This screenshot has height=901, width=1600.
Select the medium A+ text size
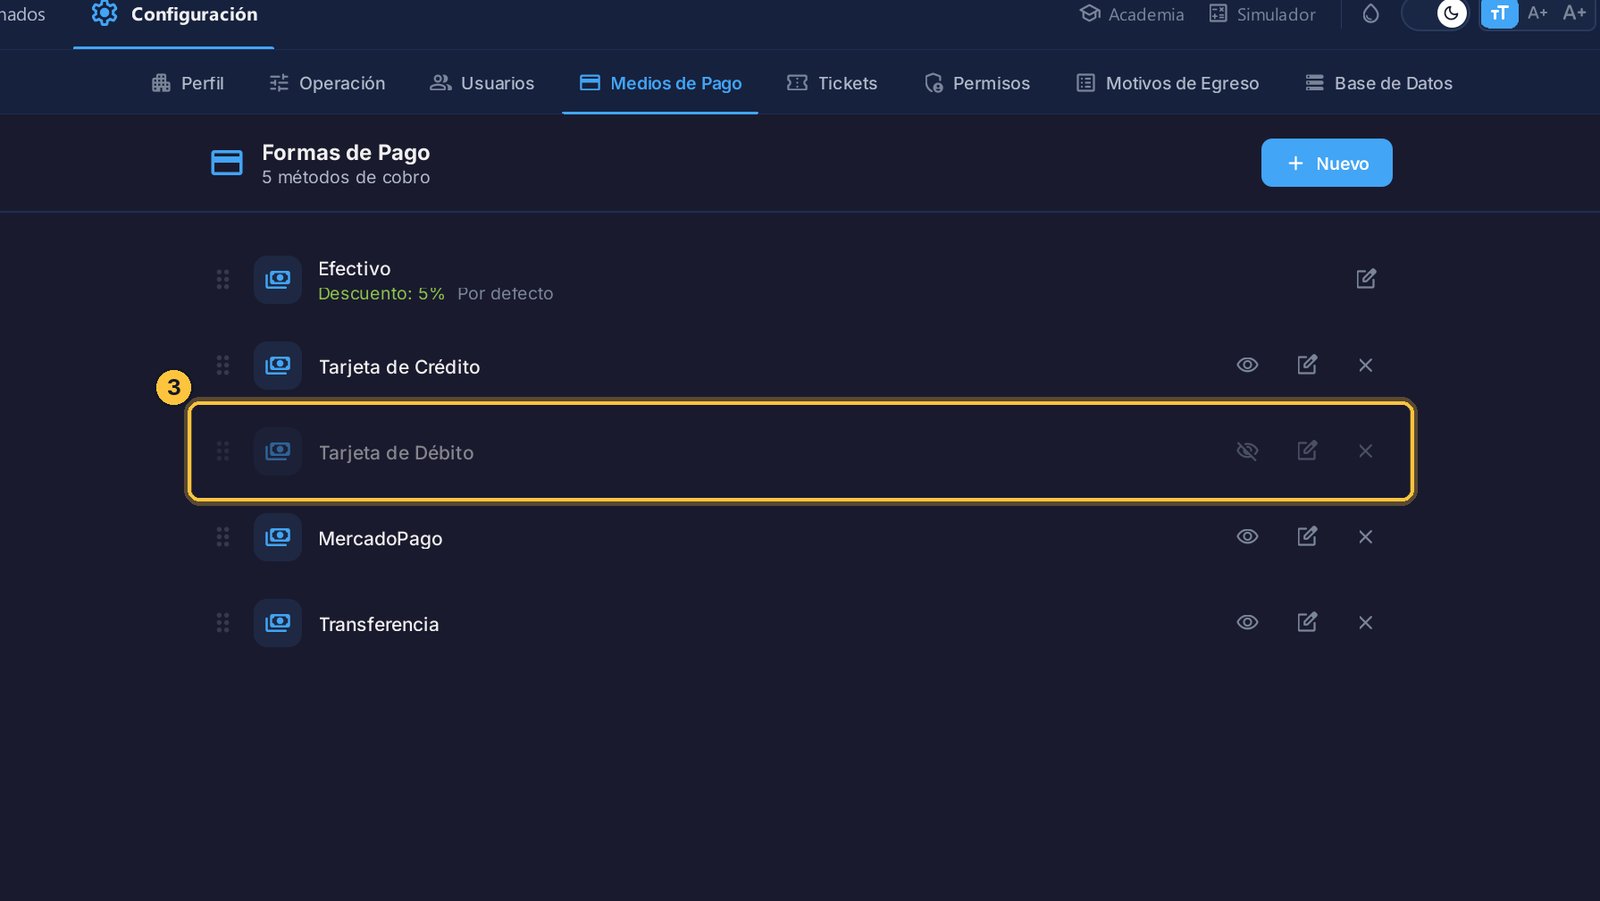pyautogui.click(x=1538, y=13)
